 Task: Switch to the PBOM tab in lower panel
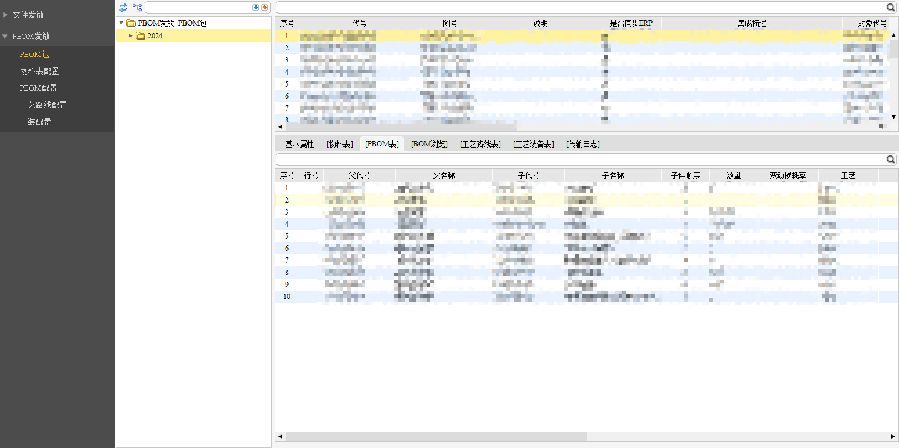[381, 144]
